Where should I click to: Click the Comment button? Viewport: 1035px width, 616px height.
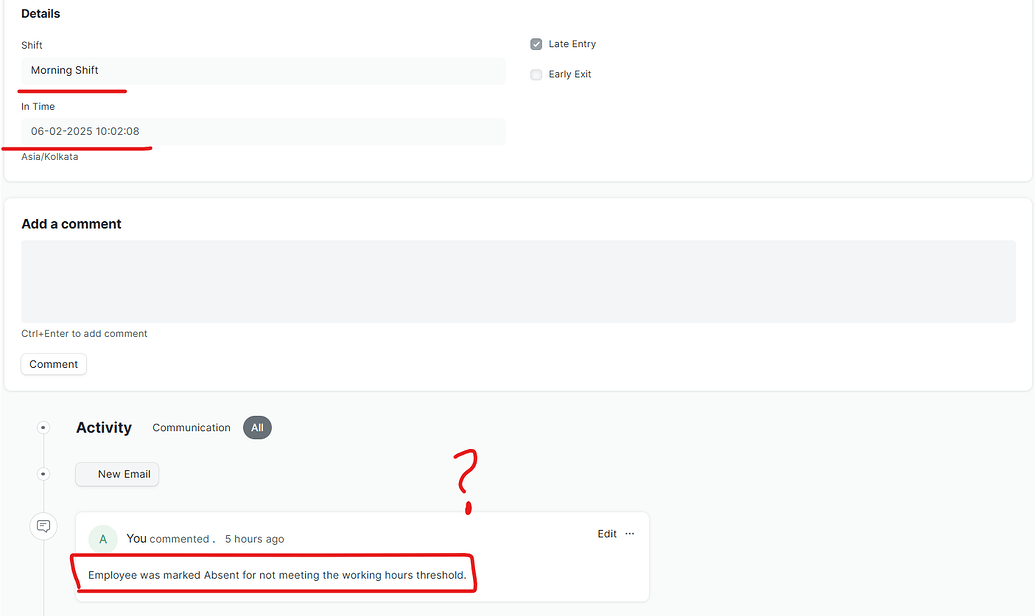pyautogui.click(x=53, y=364)
